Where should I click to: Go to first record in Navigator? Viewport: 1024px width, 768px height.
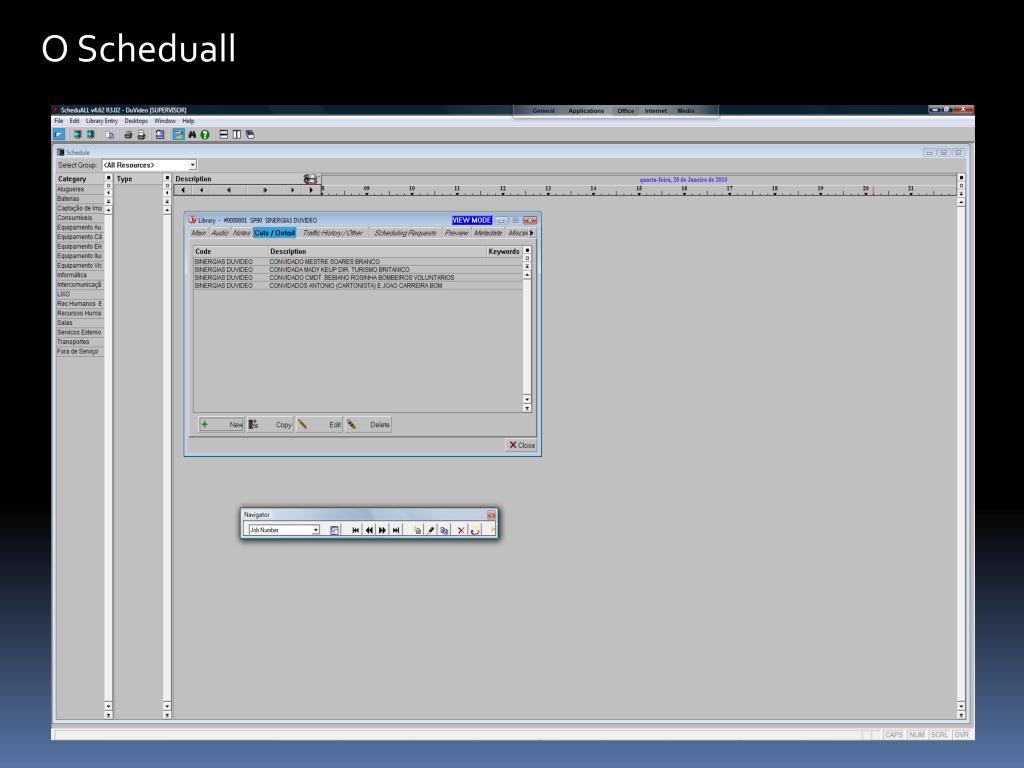(355, 530)
